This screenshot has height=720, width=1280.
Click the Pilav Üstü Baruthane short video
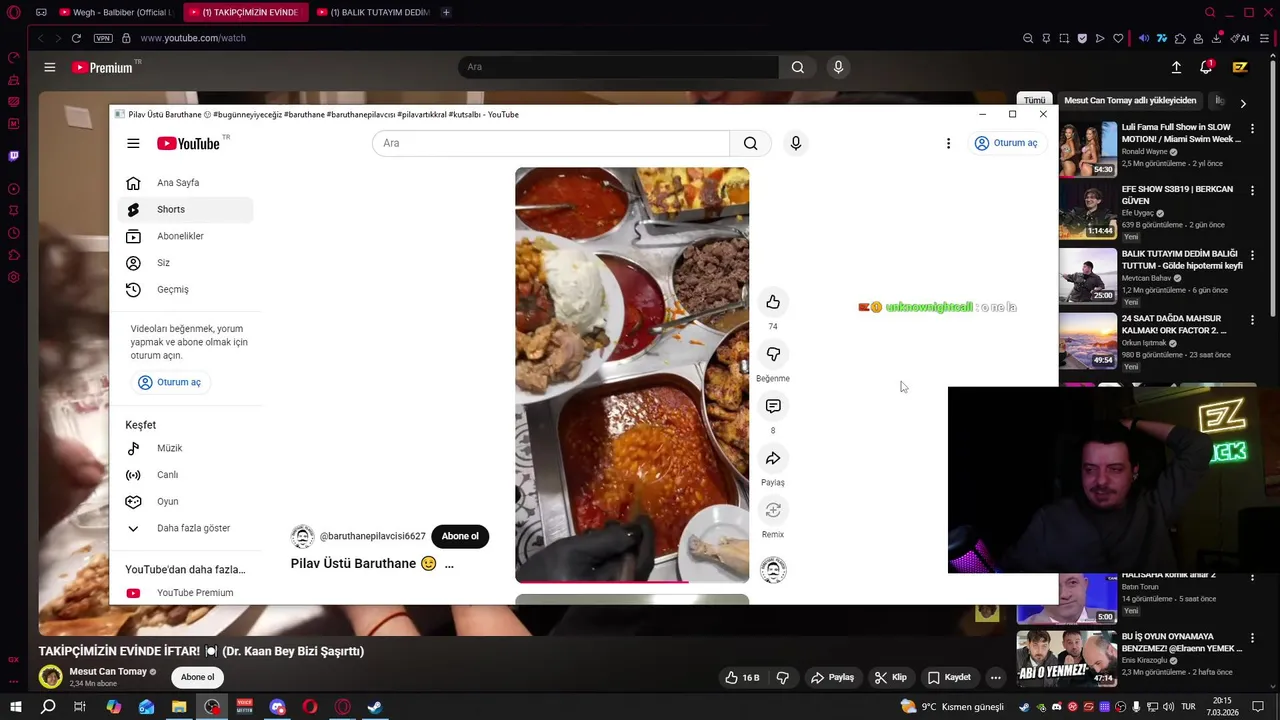coord(632,375)
